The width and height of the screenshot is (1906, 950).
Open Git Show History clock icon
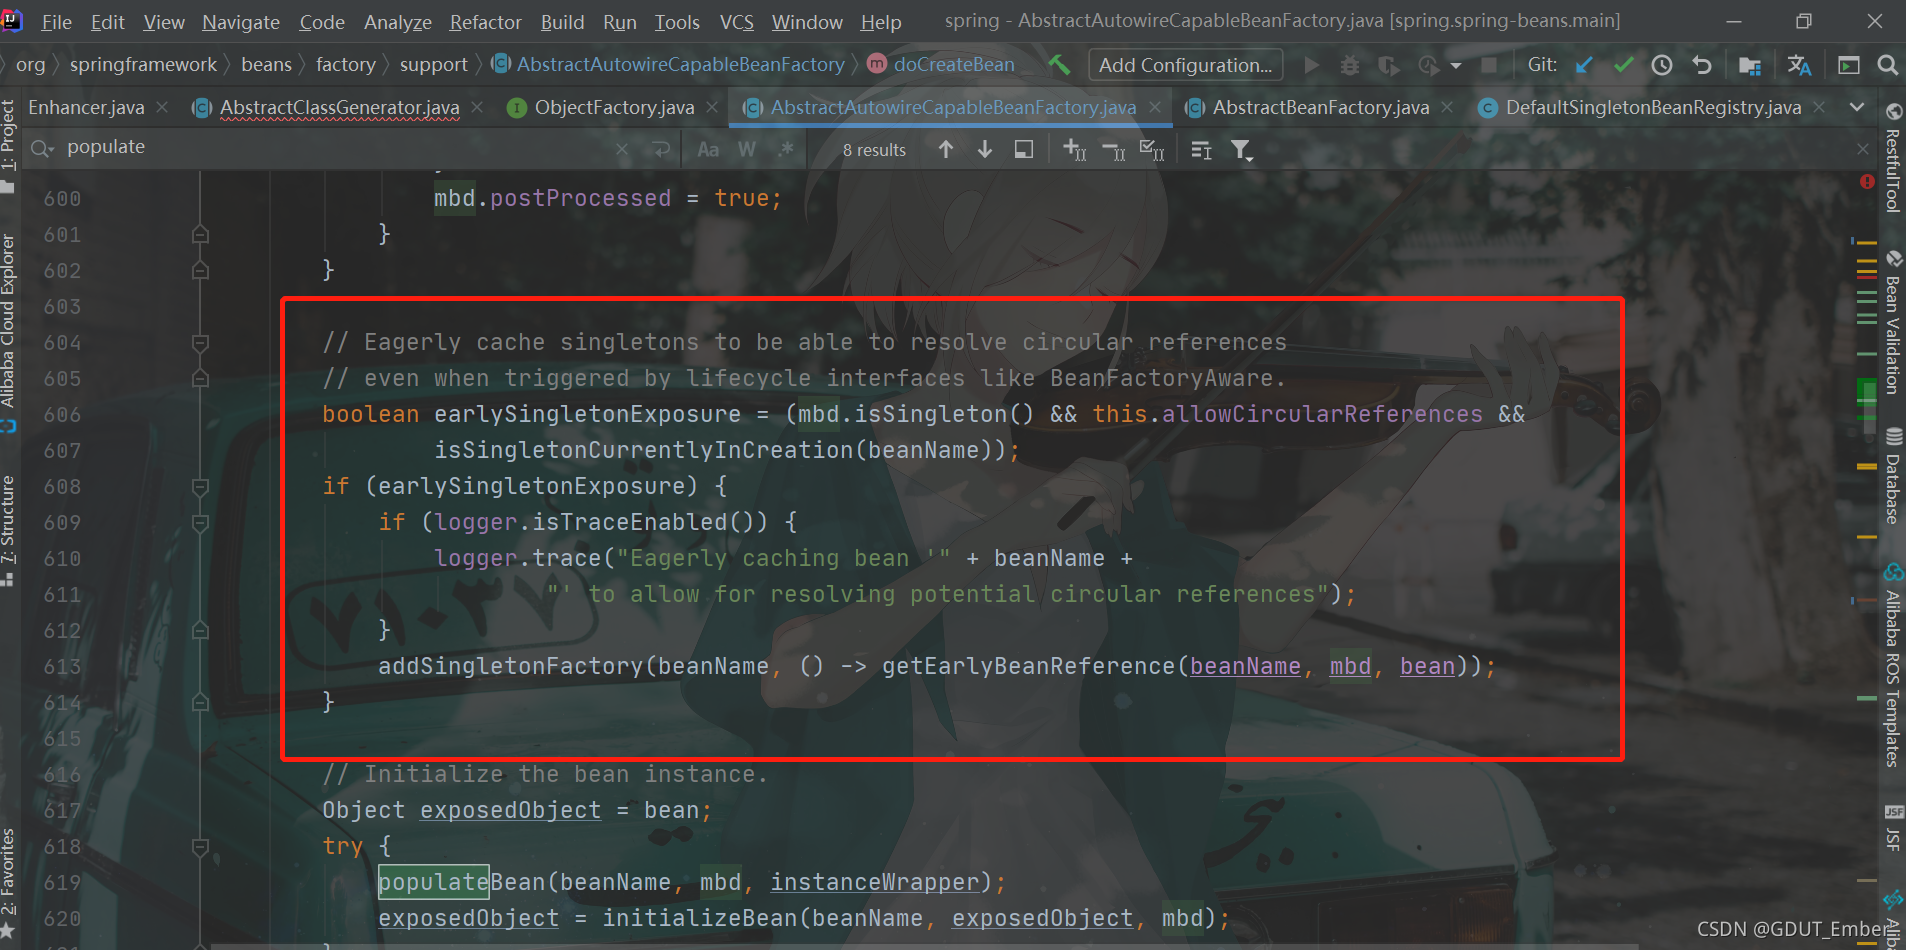tap(1662, 65)
